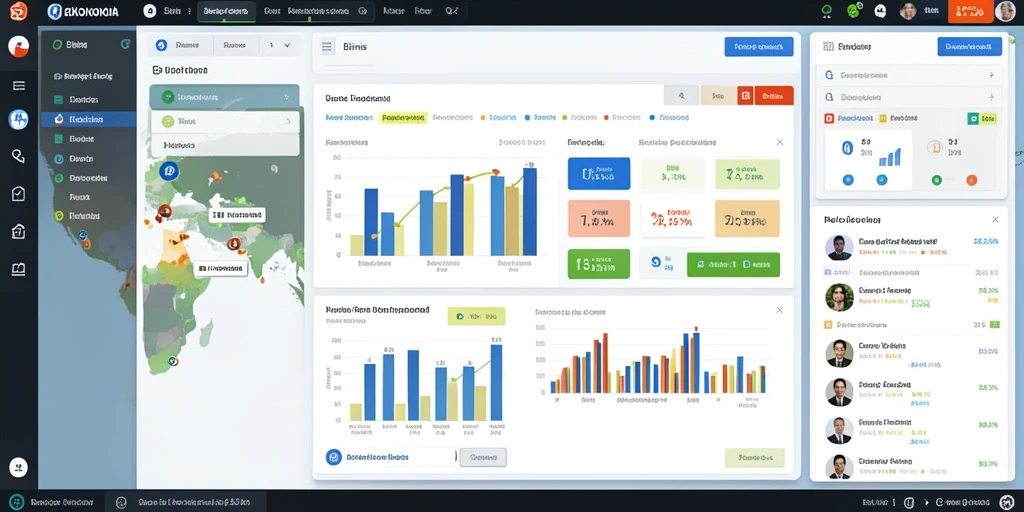
Task: Click the blue button in the center panel header
Action: (759, 46)
